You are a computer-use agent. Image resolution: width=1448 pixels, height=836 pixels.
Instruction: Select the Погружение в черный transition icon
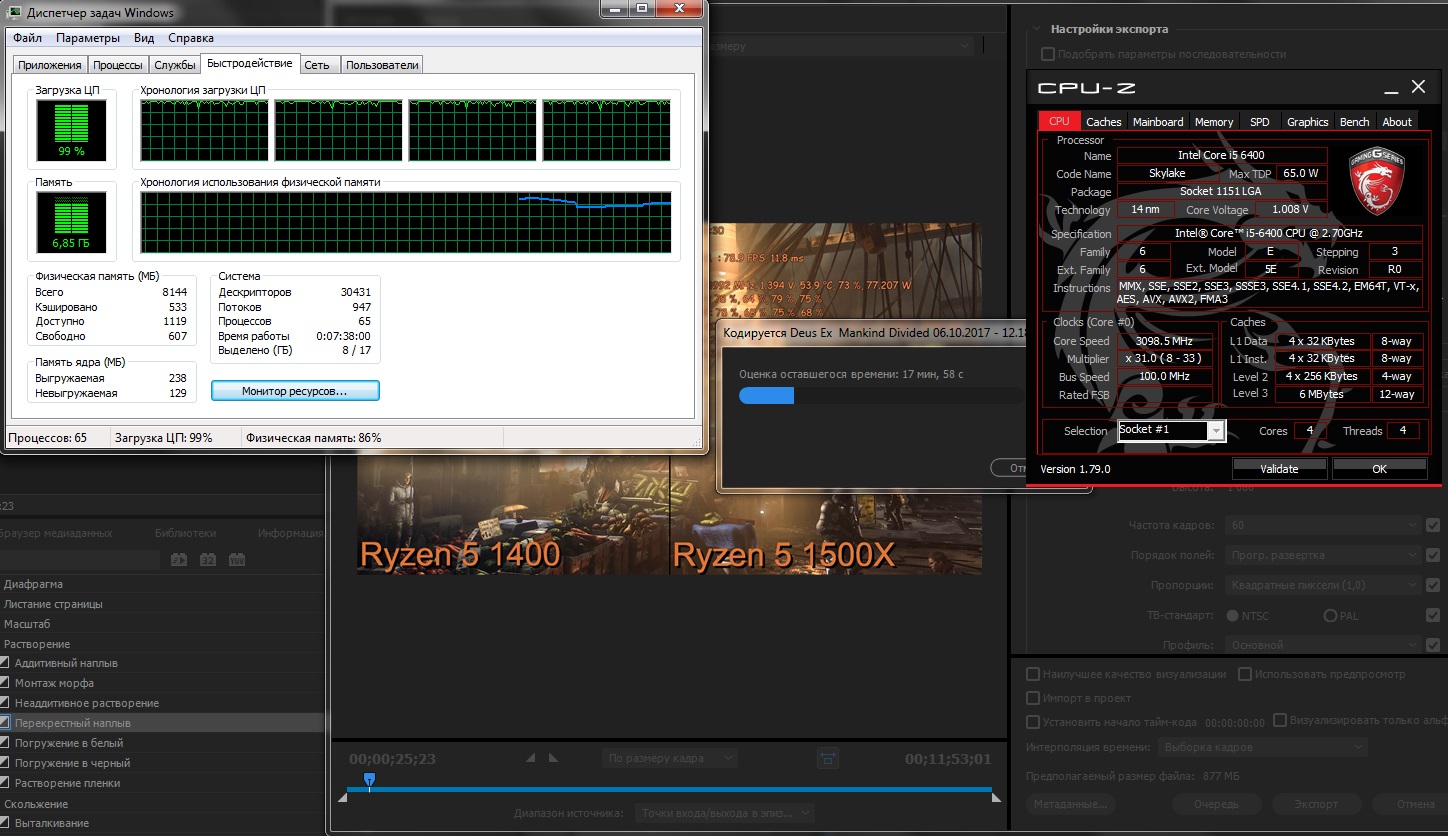click(x=5, y=763)
